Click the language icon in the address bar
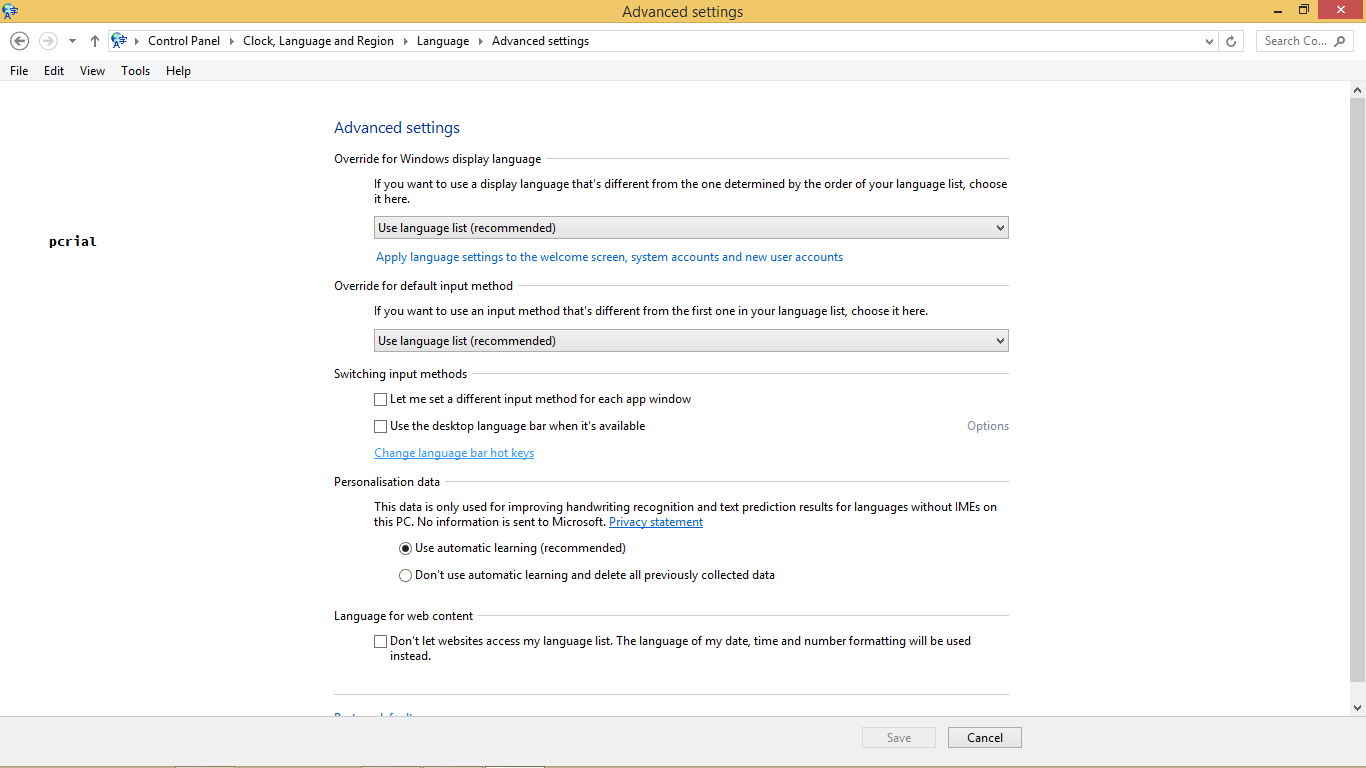1366x768 pixels. tap(119, 40)
